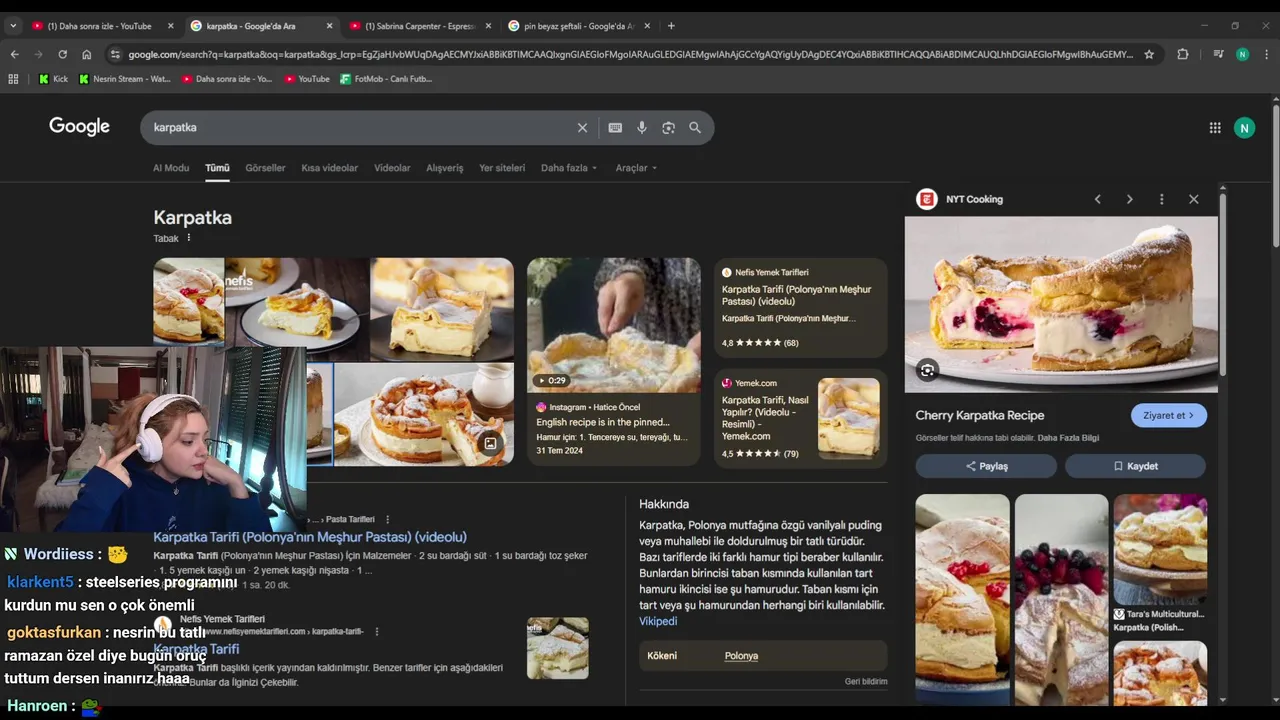Switch to Videolar results tab
This screenshot has width=1280, height=720.
click(392, 168)
